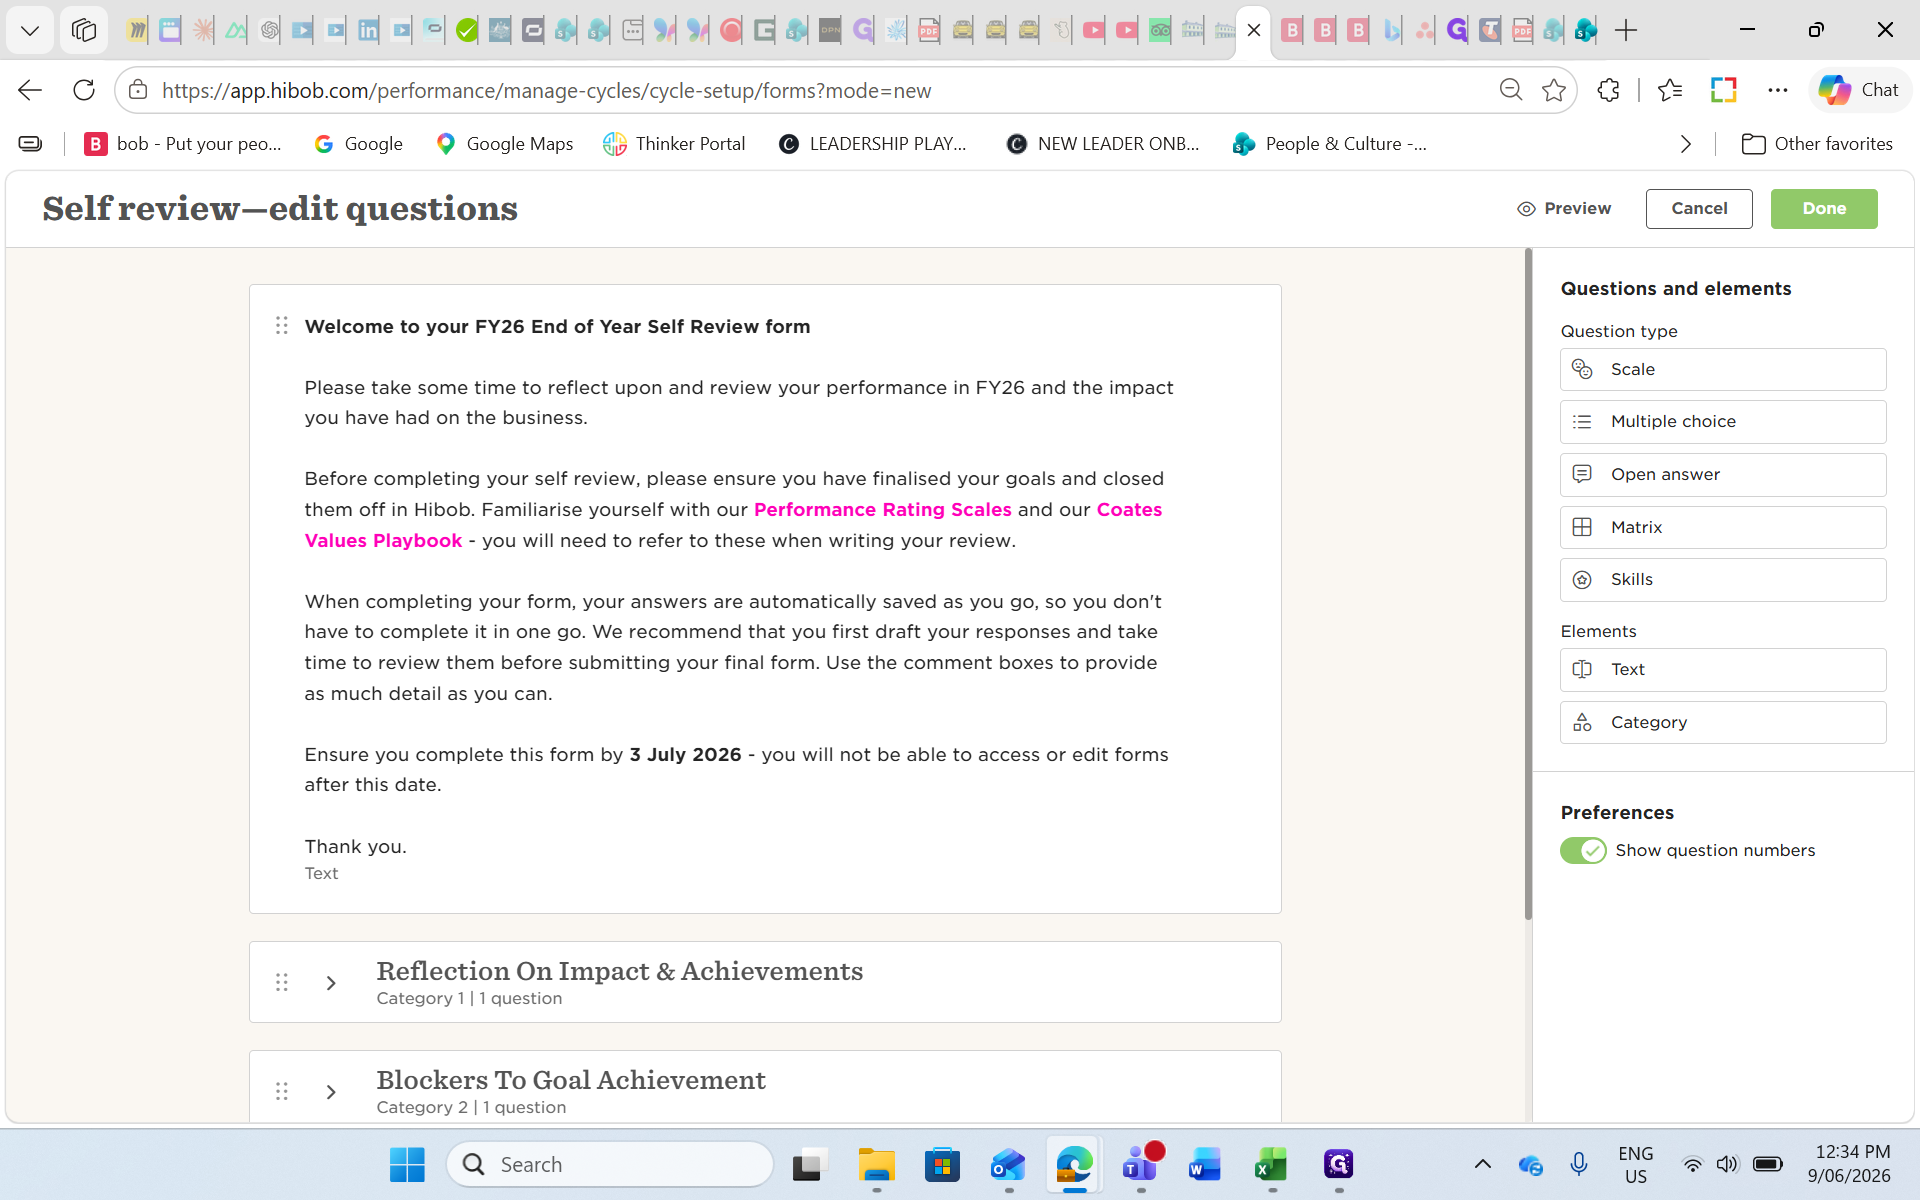Open the Windows Start menu
Image resolution: width=1920 pixels, height=1200 pixels.
pyautogui.click(x=407, y=1164)
